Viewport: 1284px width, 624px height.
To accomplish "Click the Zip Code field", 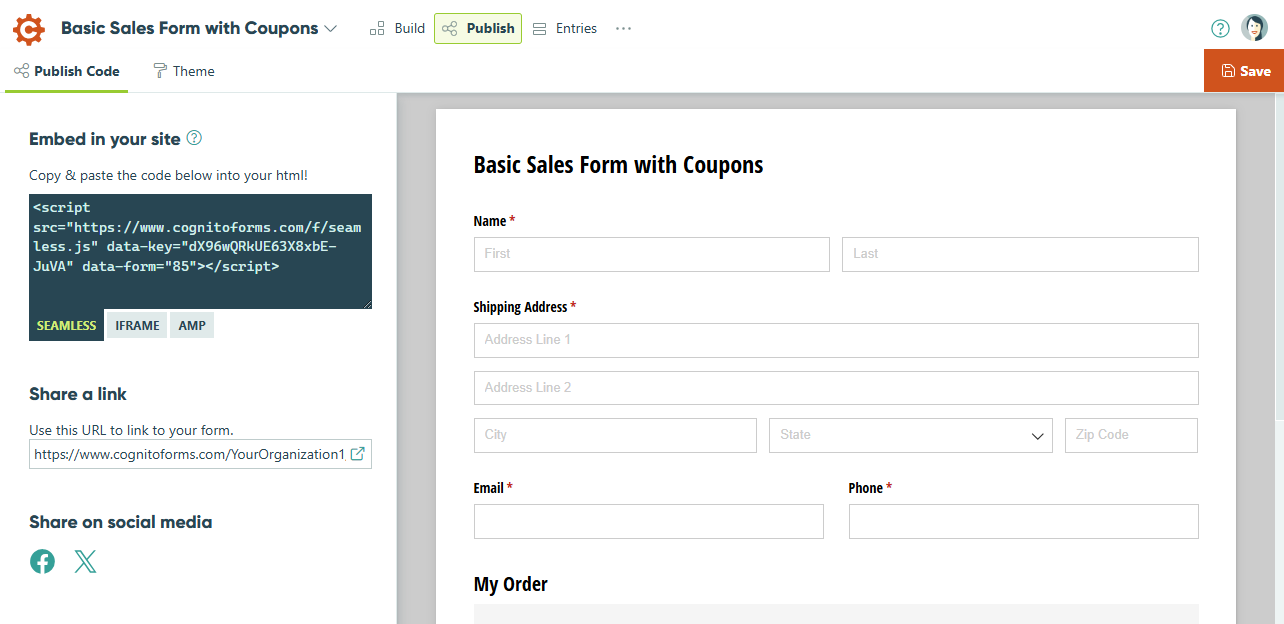I will tap(1131, 435).
